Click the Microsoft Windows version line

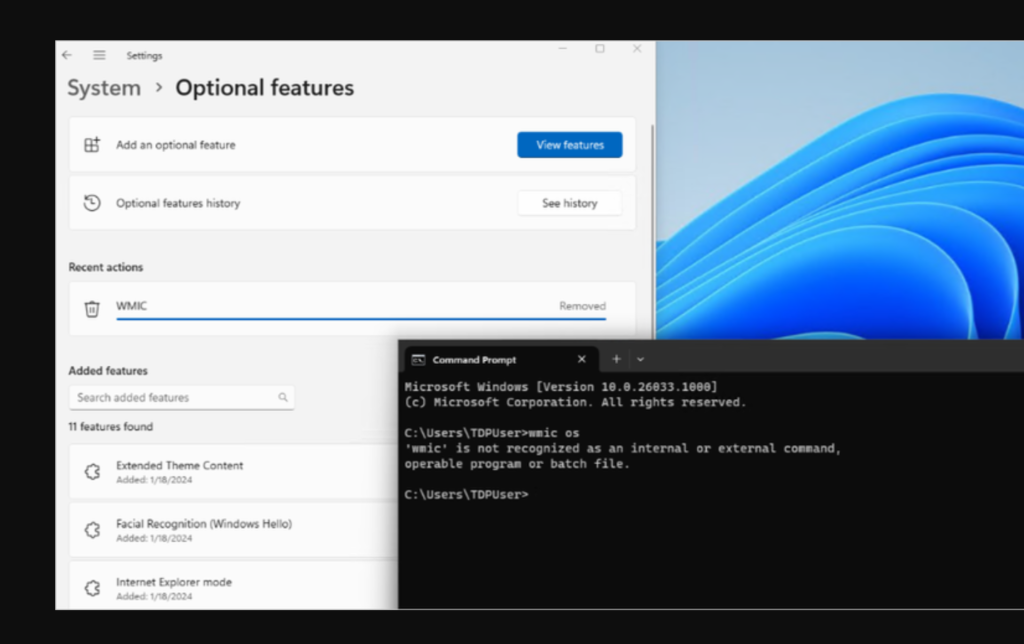point(561,387)
